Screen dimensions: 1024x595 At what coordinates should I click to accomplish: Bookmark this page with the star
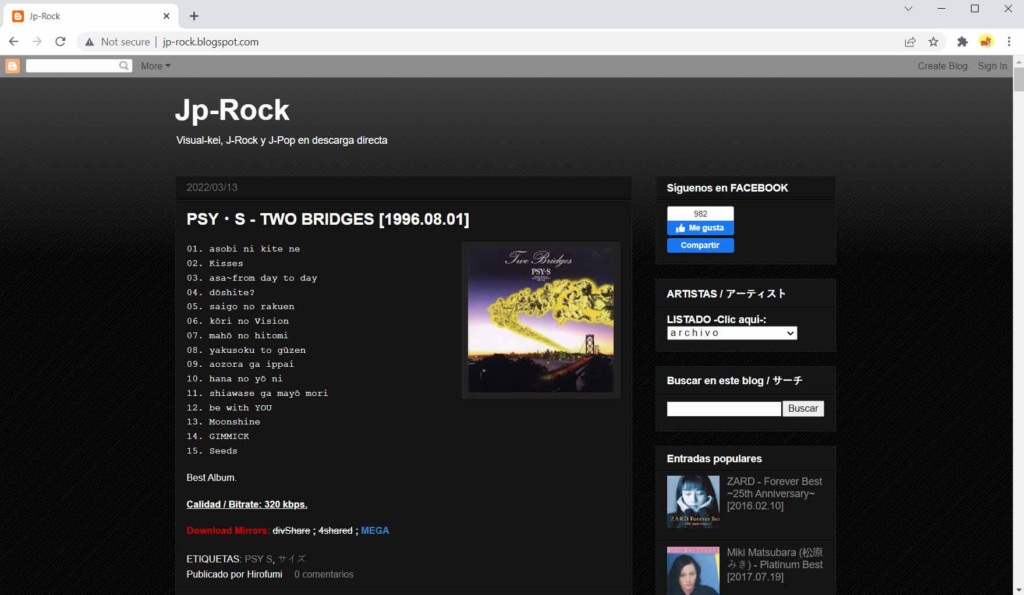[933, 42]
